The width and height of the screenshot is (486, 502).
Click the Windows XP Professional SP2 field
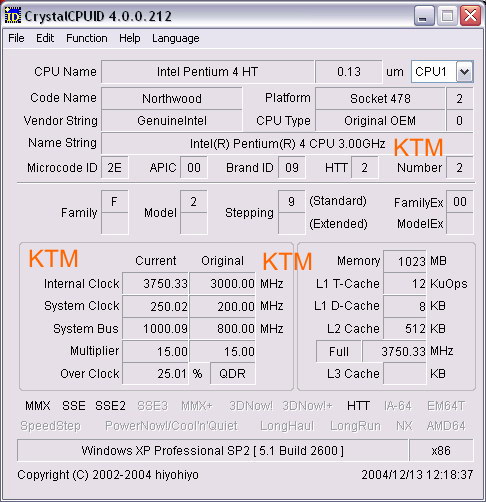(x=213, y=451)
